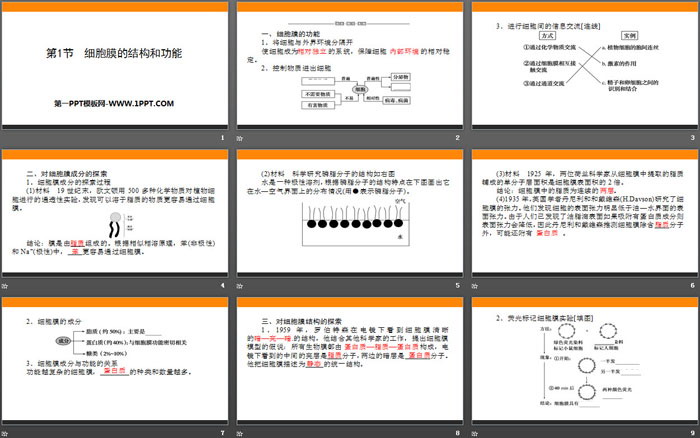Select slide 1 title thumbnail
700x438 pixels.
[x=115, y=66]
